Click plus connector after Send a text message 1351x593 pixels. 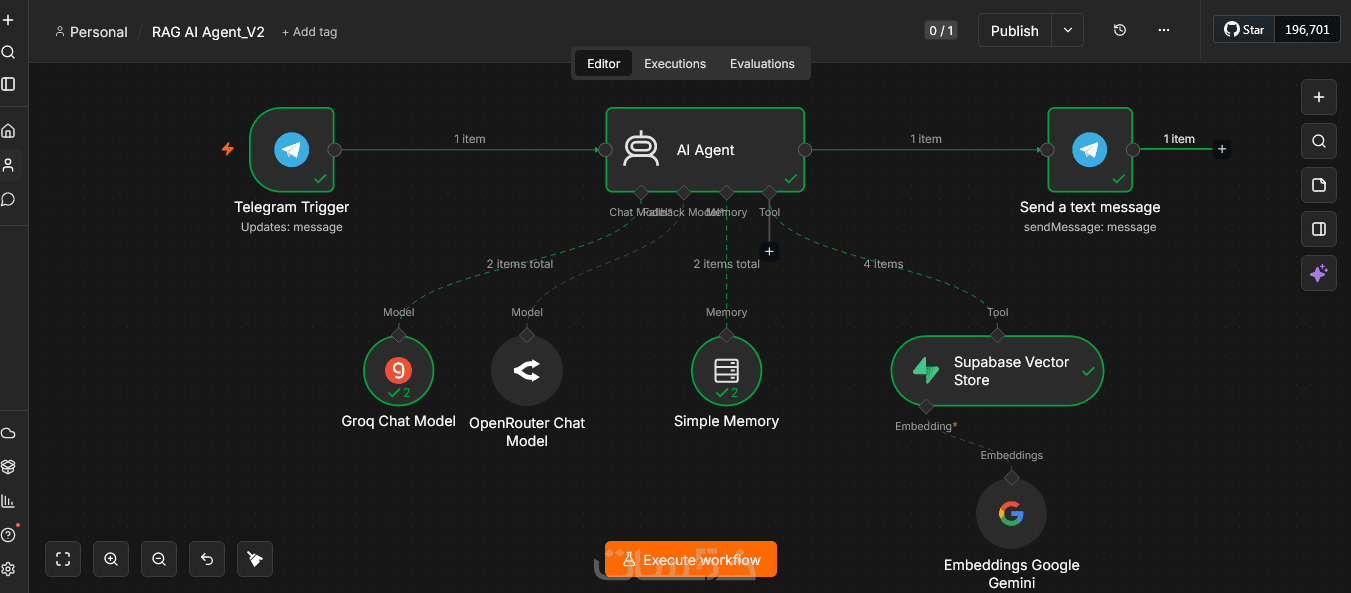[1221, 150]
